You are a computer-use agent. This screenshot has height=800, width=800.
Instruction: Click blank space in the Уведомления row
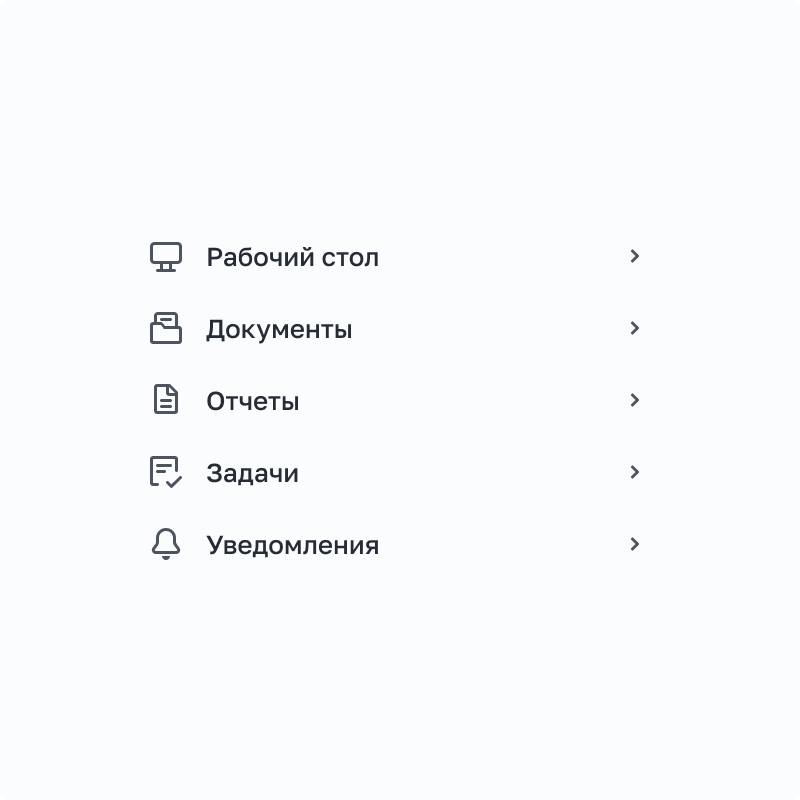click(500, 545)
